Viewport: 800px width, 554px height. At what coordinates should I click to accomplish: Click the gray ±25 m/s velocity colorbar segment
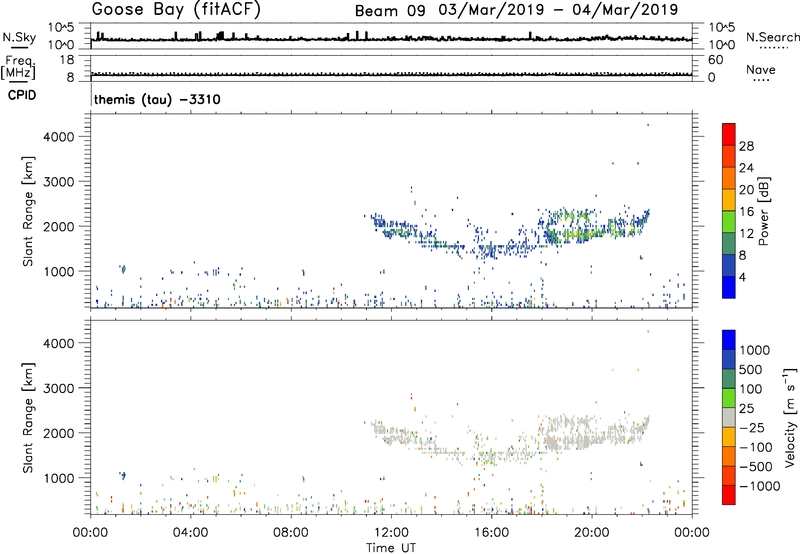pos(729,418)
